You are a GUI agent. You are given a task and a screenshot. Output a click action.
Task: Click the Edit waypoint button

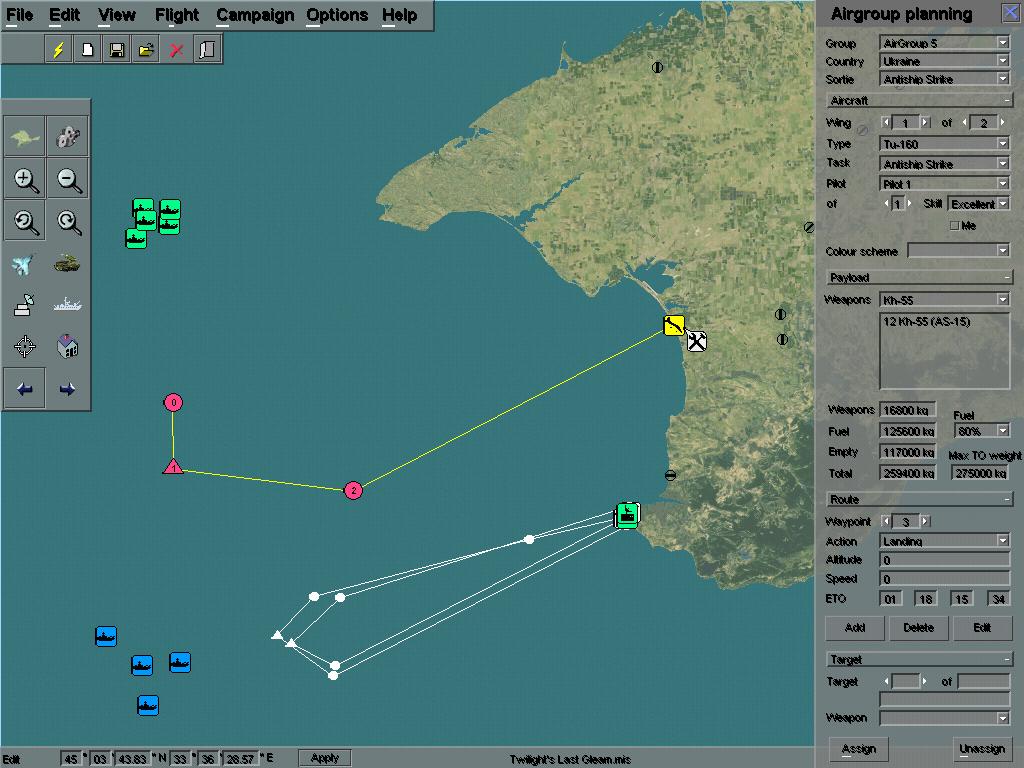[982, 628]
